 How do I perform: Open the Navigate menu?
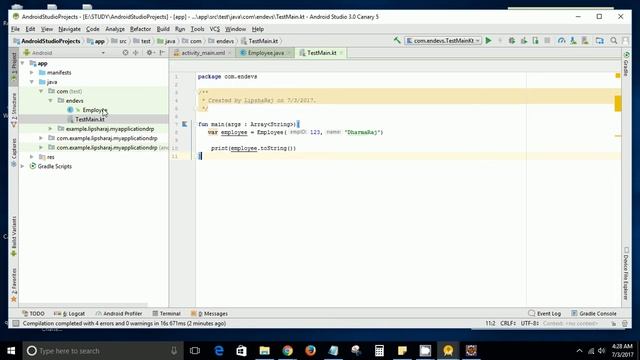click(x=69, y=29)
